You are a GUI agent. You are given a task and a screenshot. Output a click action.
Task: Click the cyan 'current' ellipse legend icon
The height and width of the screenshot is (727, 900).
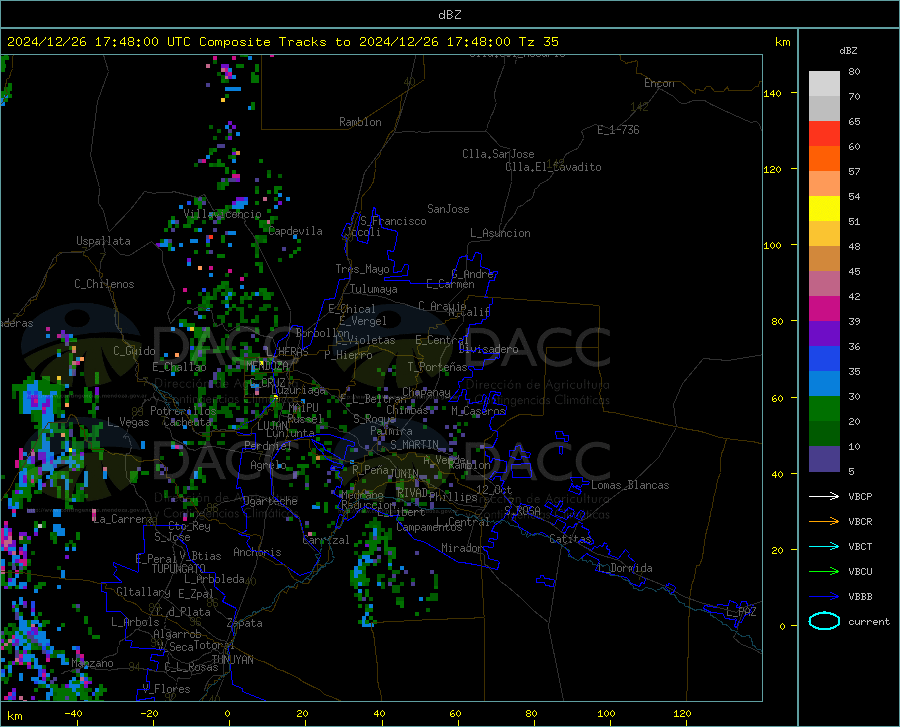(x=824, y=621)
